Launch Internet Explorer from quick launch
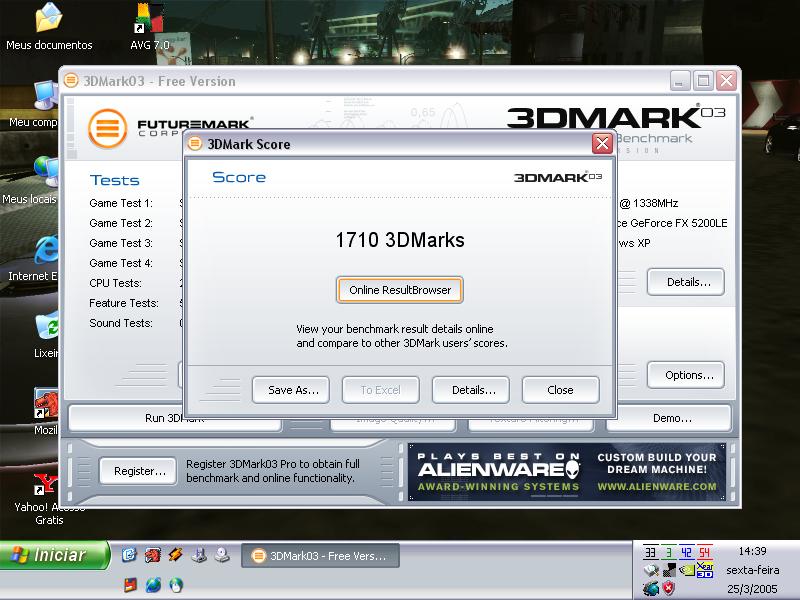Viewport: 800px width, 600px height. coord(153,584)
